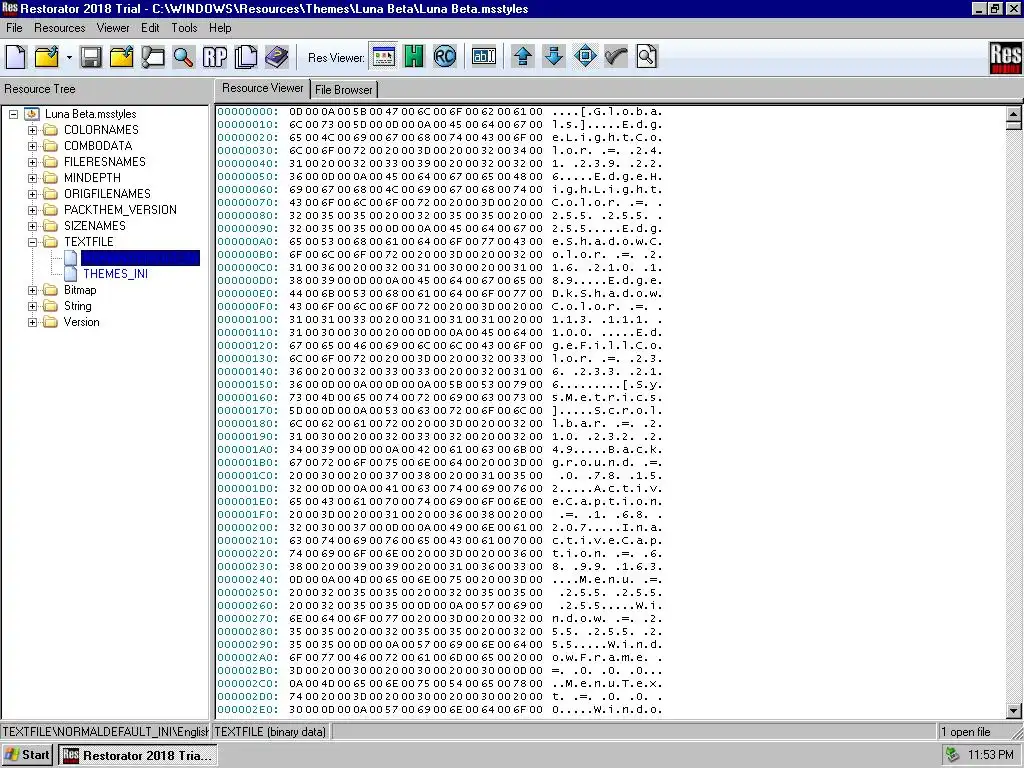Click the New file toolbar icon

(x=16, y=57)
